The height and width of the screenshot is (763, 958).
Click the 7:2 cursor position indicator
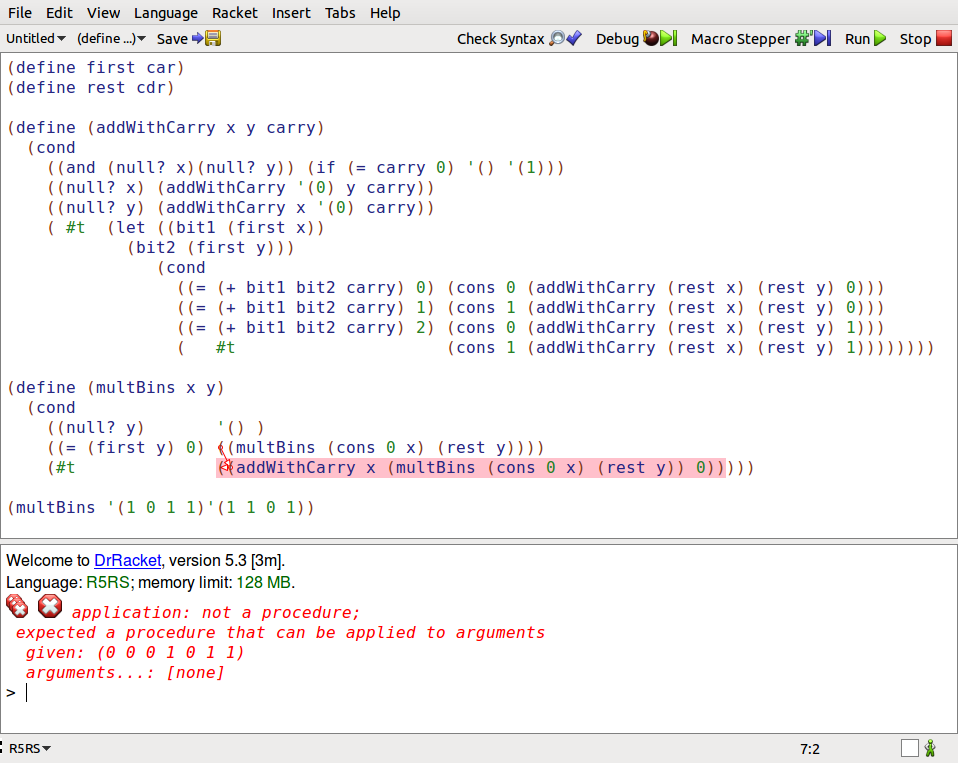[809, 748]
